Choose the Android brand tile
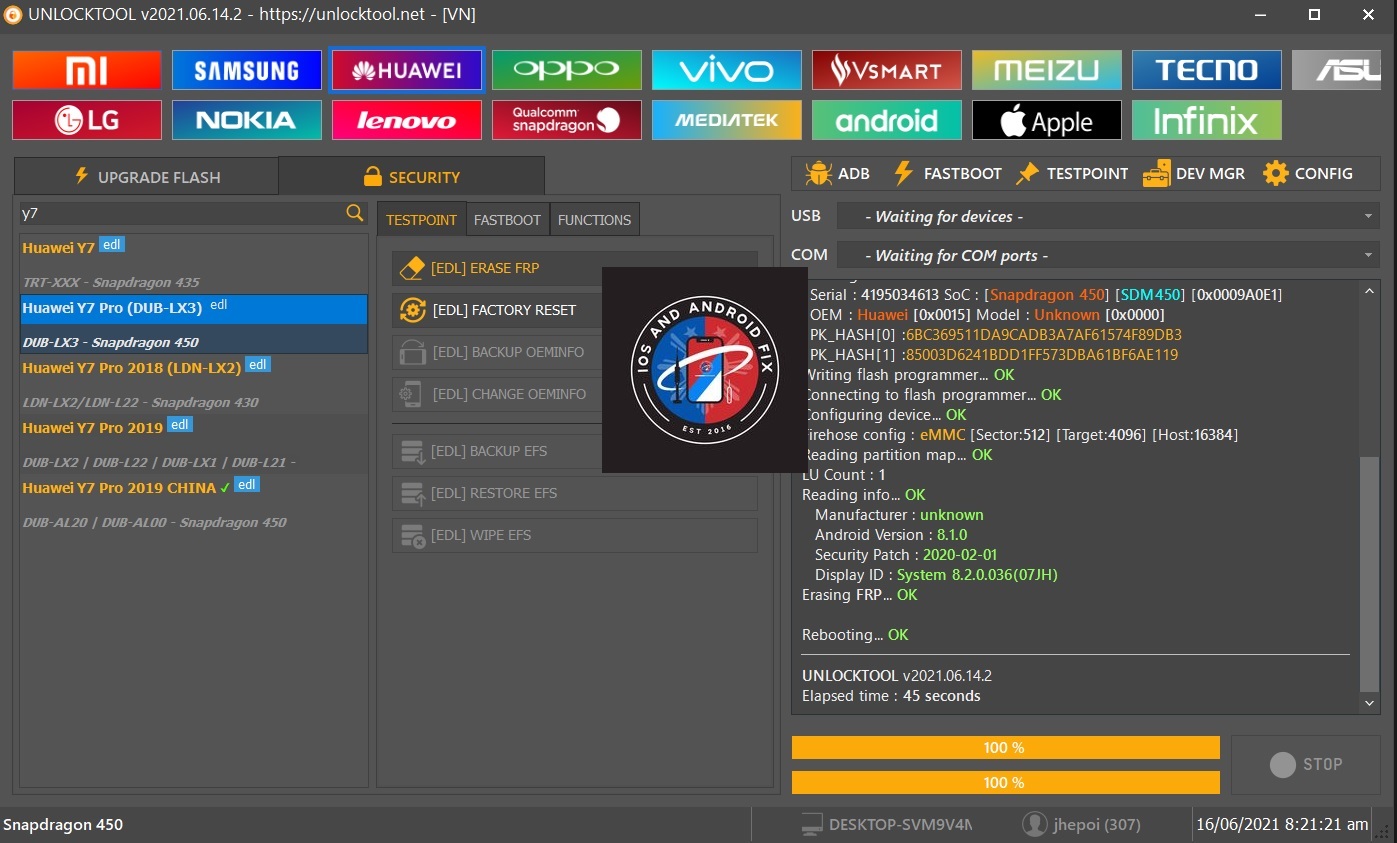 pos(887,120)
